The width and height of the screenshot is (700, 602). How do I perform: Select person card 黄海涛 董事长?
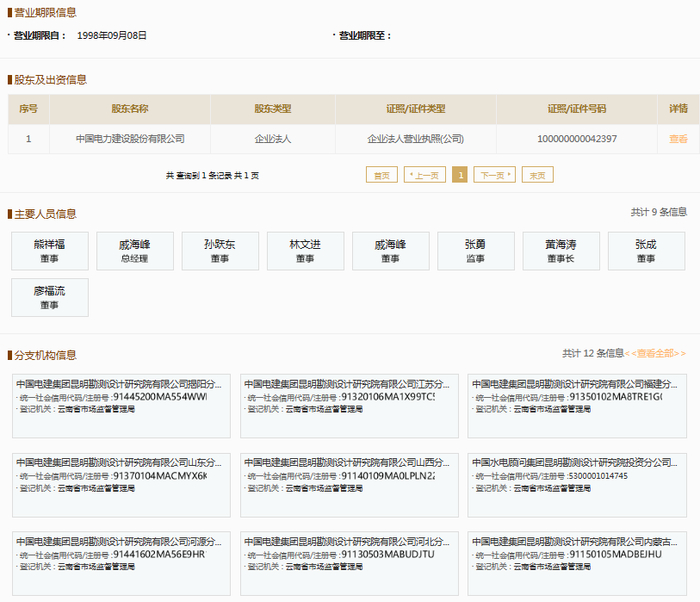[561, 251]
